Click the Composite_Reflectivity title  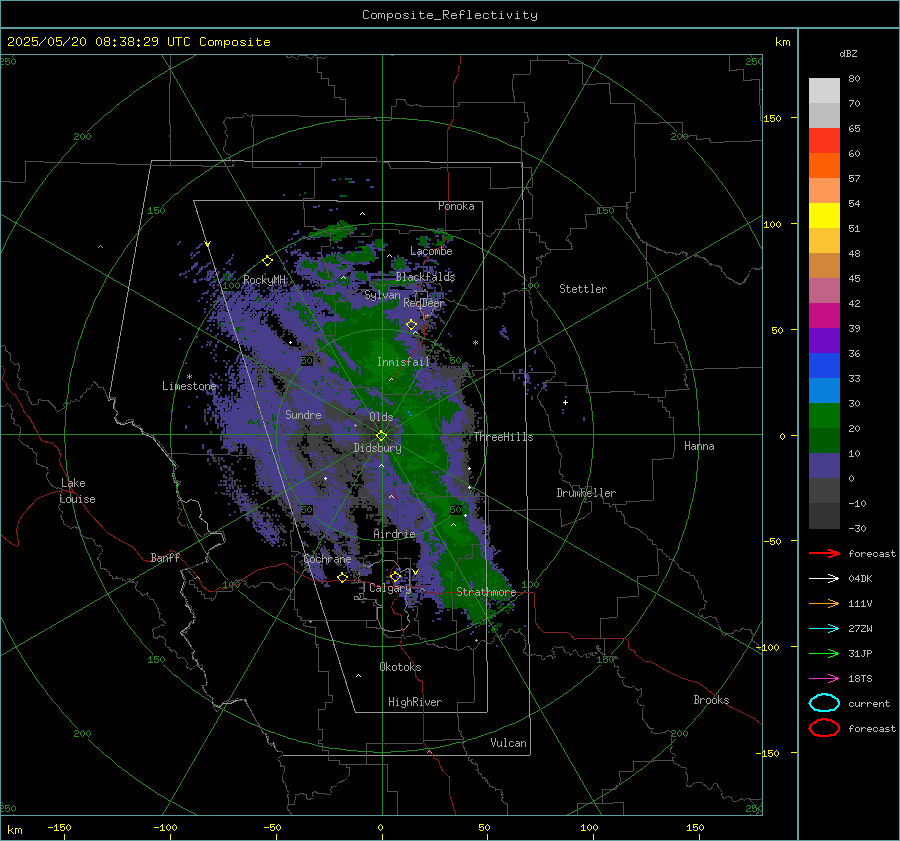click(x=450, y=15)
